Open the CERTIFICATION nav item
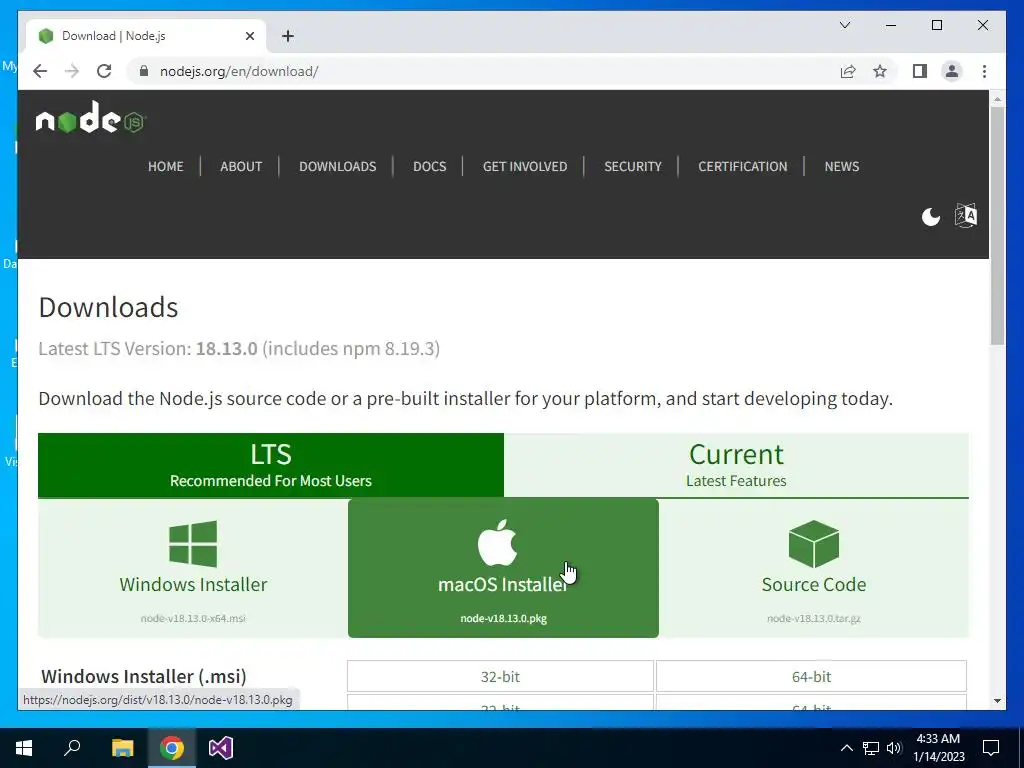Viewport: 1024px width, 768px height. pos(743,167)
